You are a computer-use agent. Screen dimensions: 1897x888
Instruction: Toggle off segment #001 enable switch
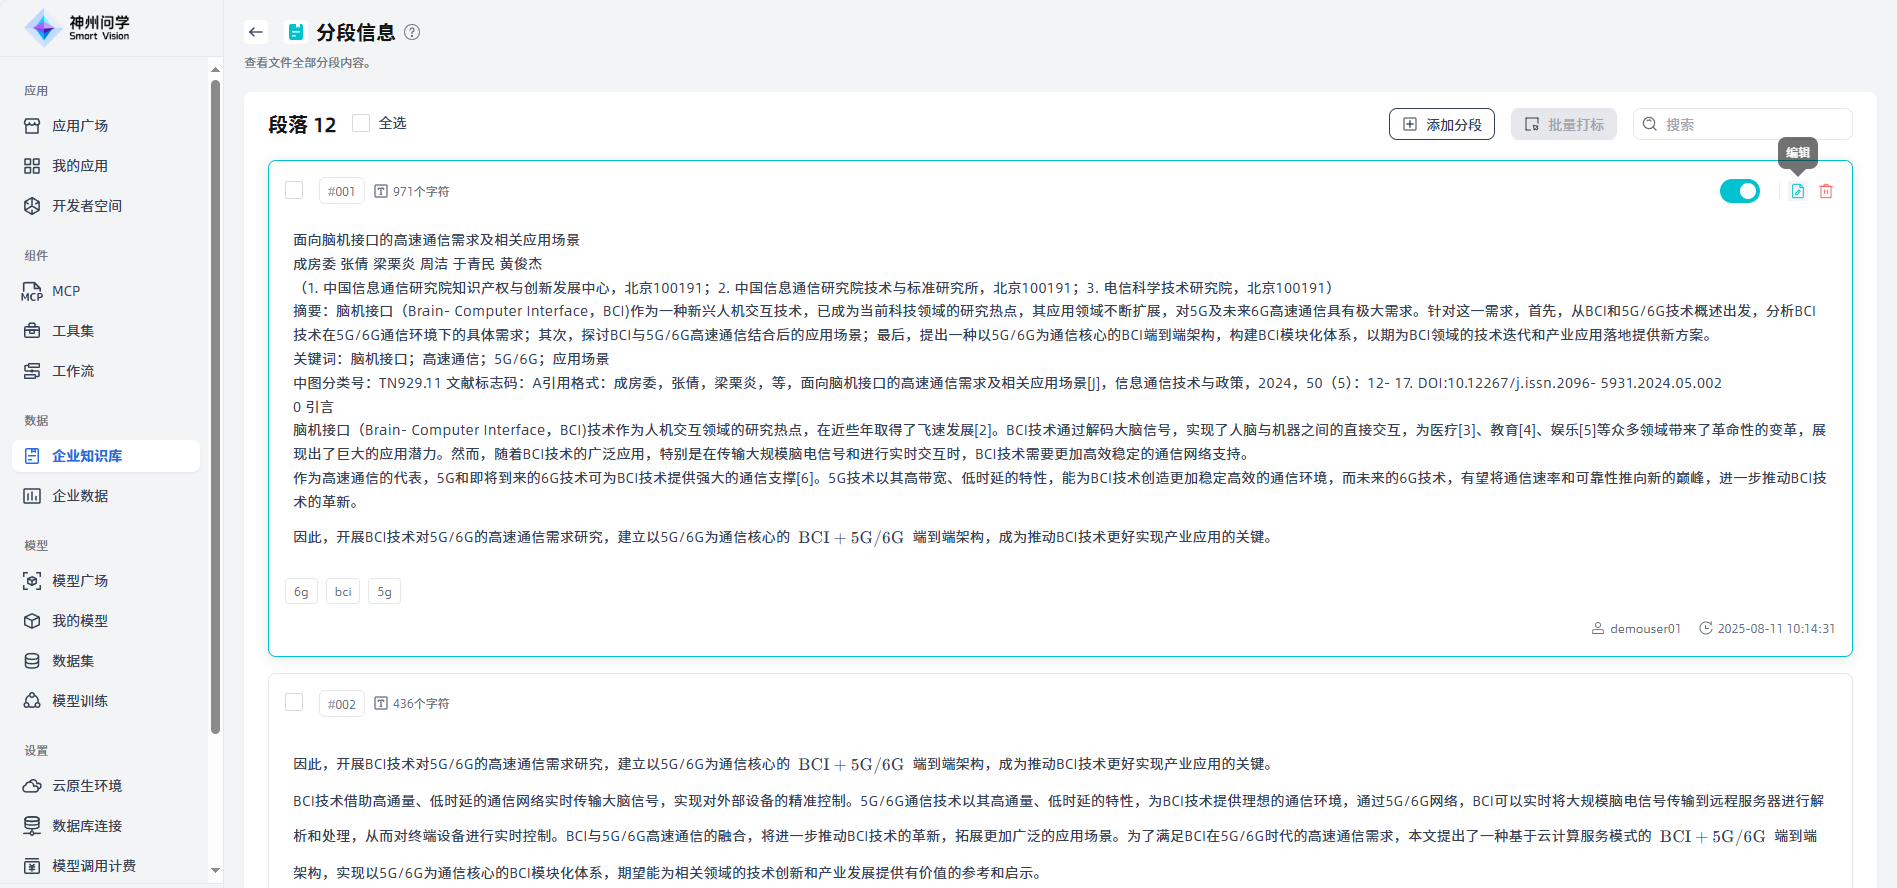point(1739,191)
